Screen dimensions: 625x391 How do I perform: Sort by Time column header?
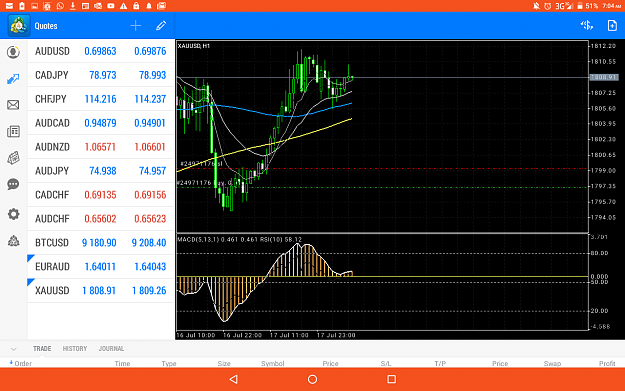[x=122, y=363]
